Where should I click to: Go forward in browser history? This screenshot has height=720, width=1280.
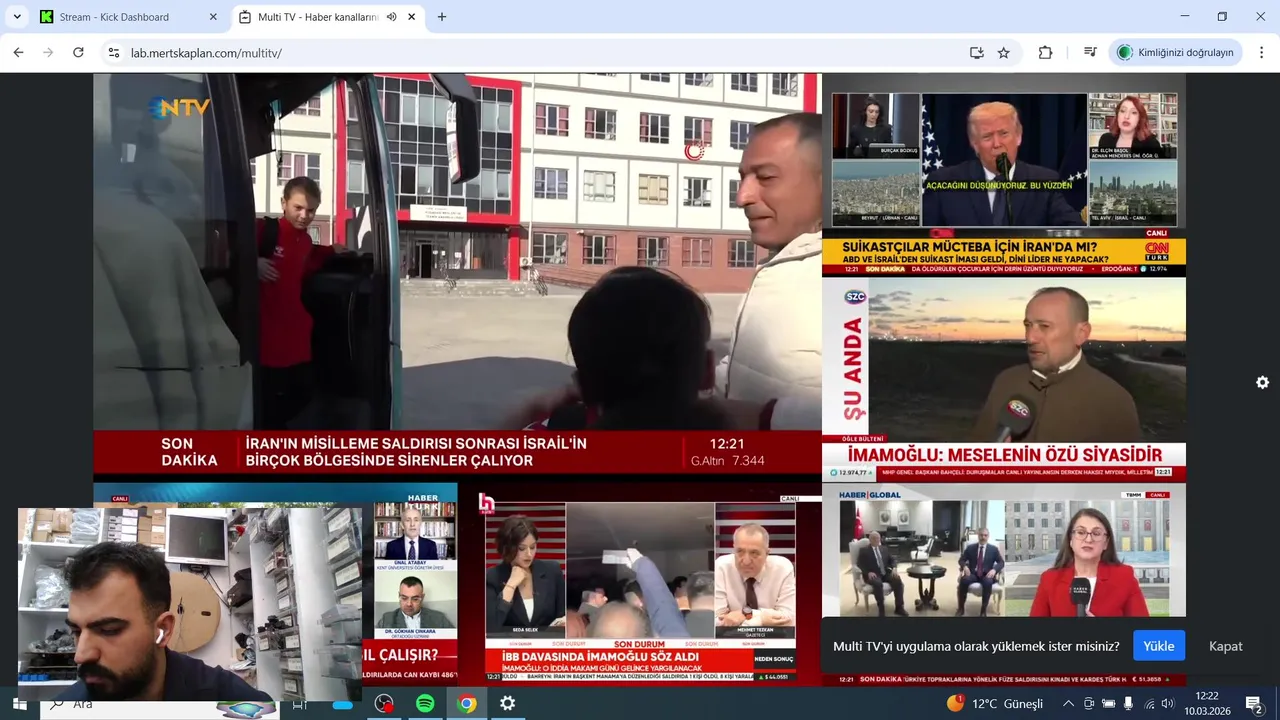tap(48, 53)
